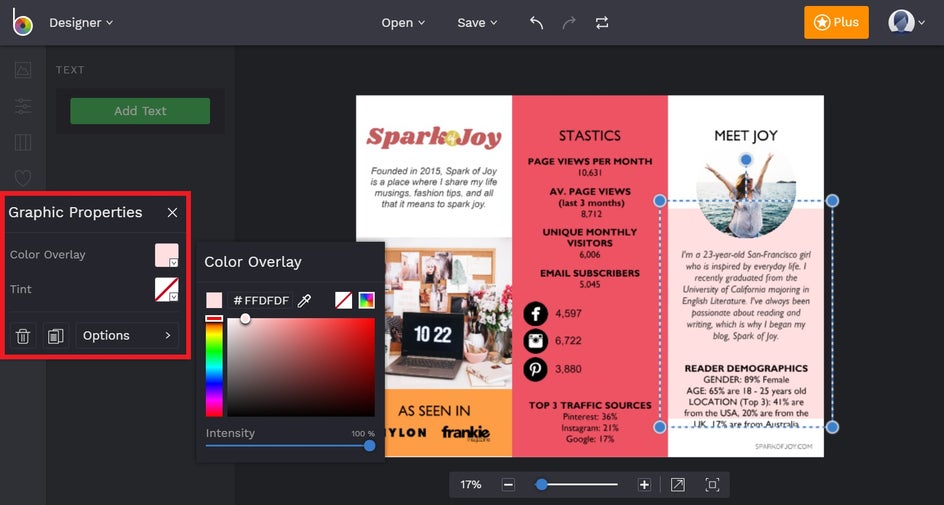
Task: Select the PAGE VIEWS PER MONTH text
Action: 590,161
